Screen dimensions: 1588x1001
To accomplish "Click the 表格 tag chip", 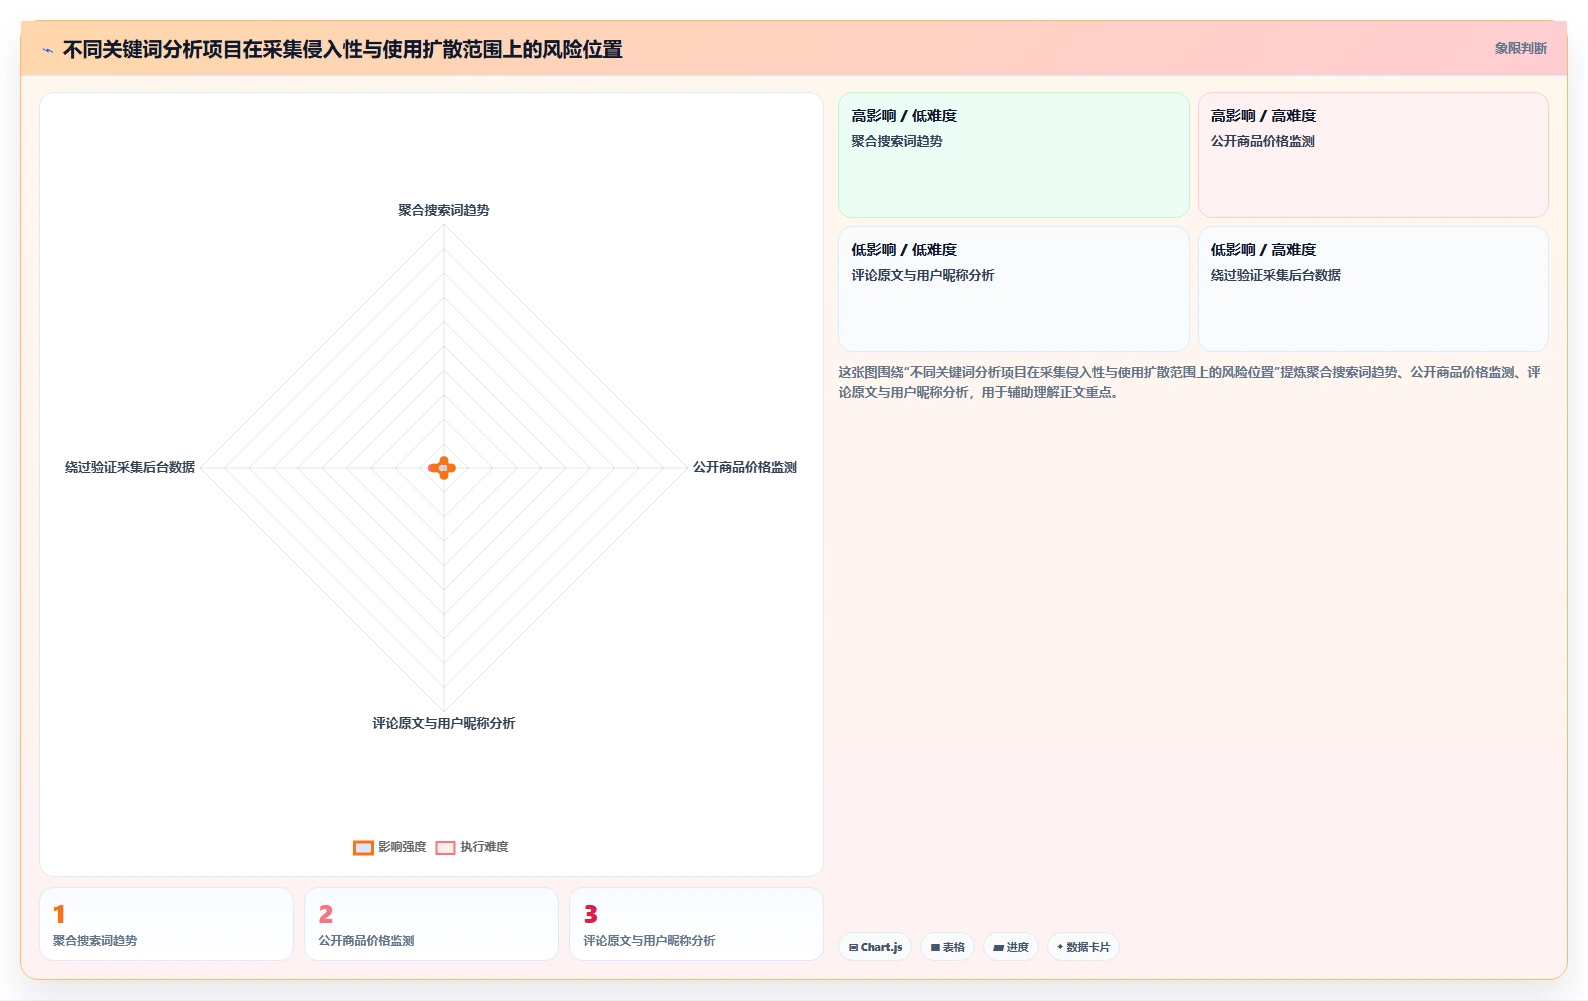I will (948, 947).
